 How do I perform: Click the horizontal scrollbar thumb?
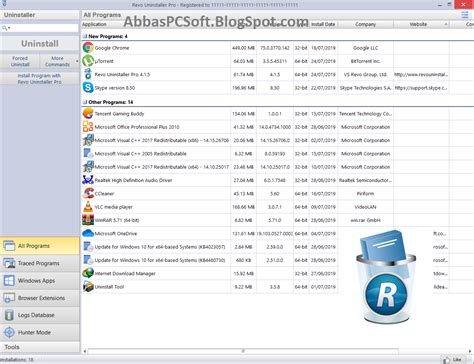point(243,351)
